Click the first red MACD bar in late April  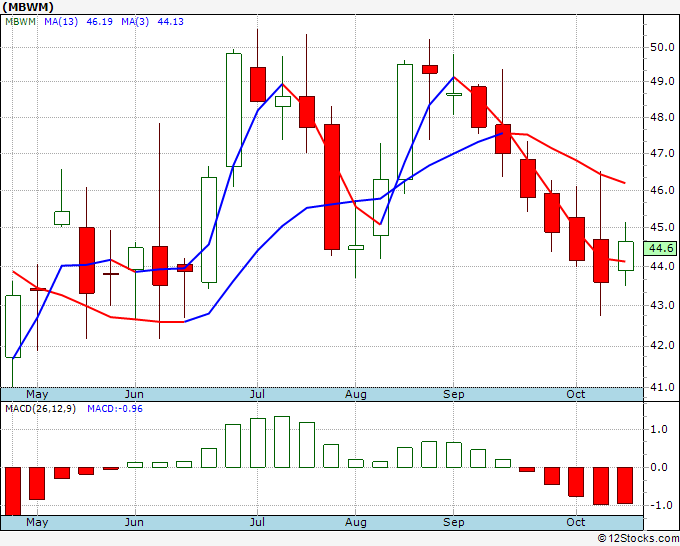coord(13,491)
